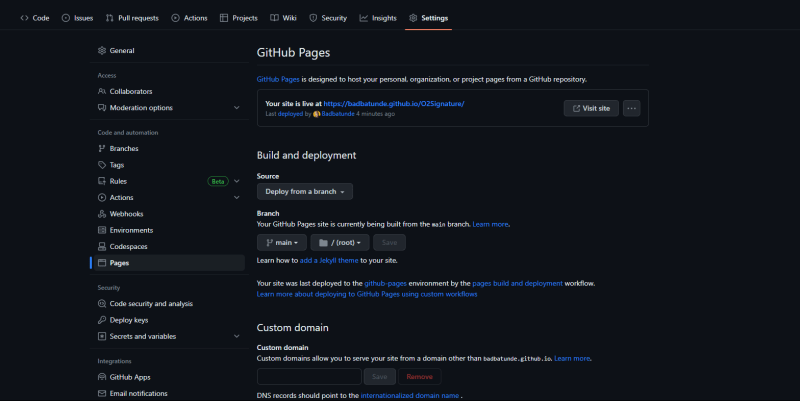This screenshot has width=800, height=401.
Task: Open the three-dots menu beside Visit site
Action: 631,108
